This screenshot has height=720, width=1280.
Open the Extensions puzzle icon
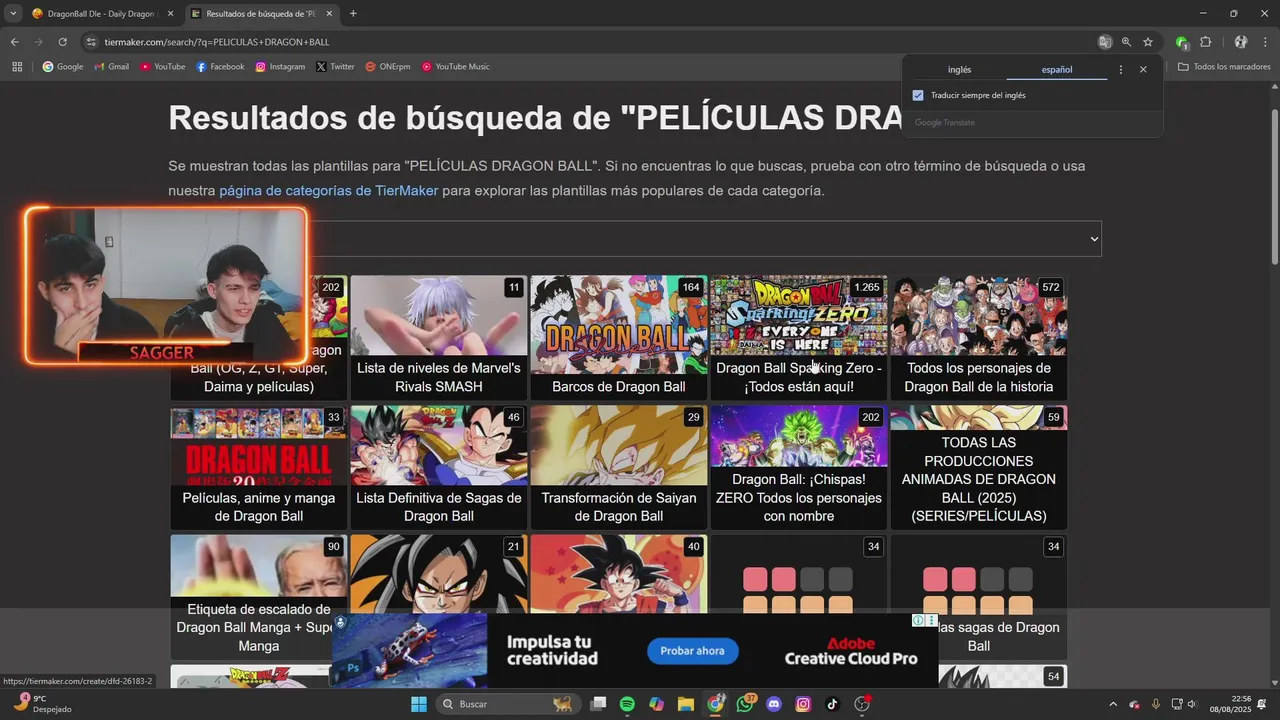1205,42
